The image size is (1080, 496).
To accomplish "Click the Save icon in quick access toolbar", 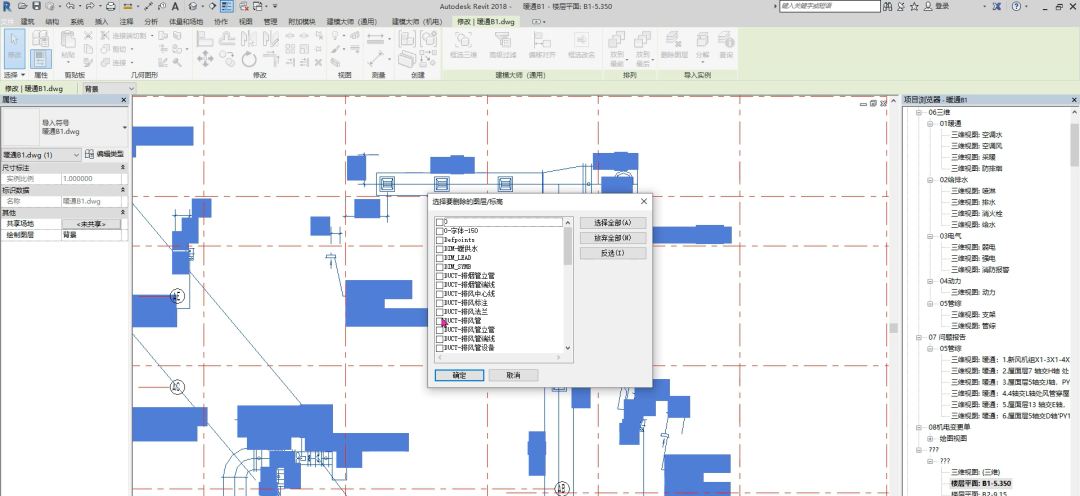I will click(x=37, y=6).
